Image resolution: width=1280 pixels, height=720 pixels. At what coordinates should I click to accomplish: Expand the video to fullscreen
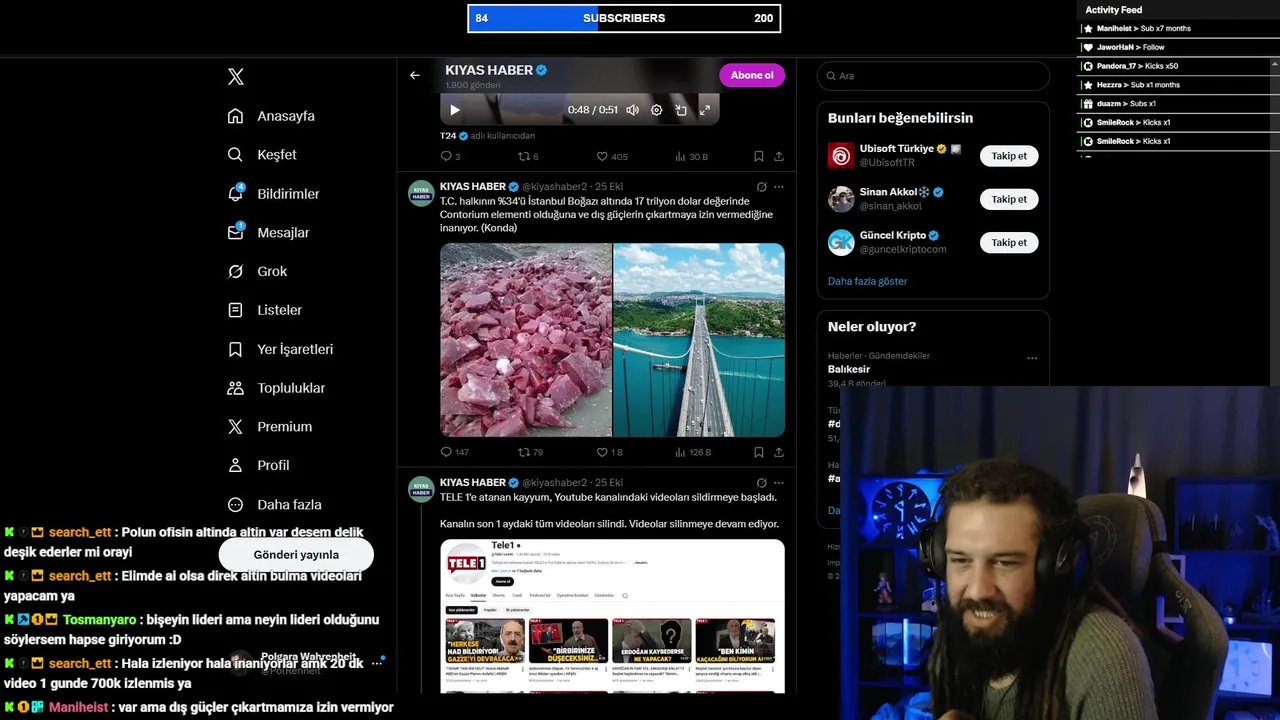705,110
